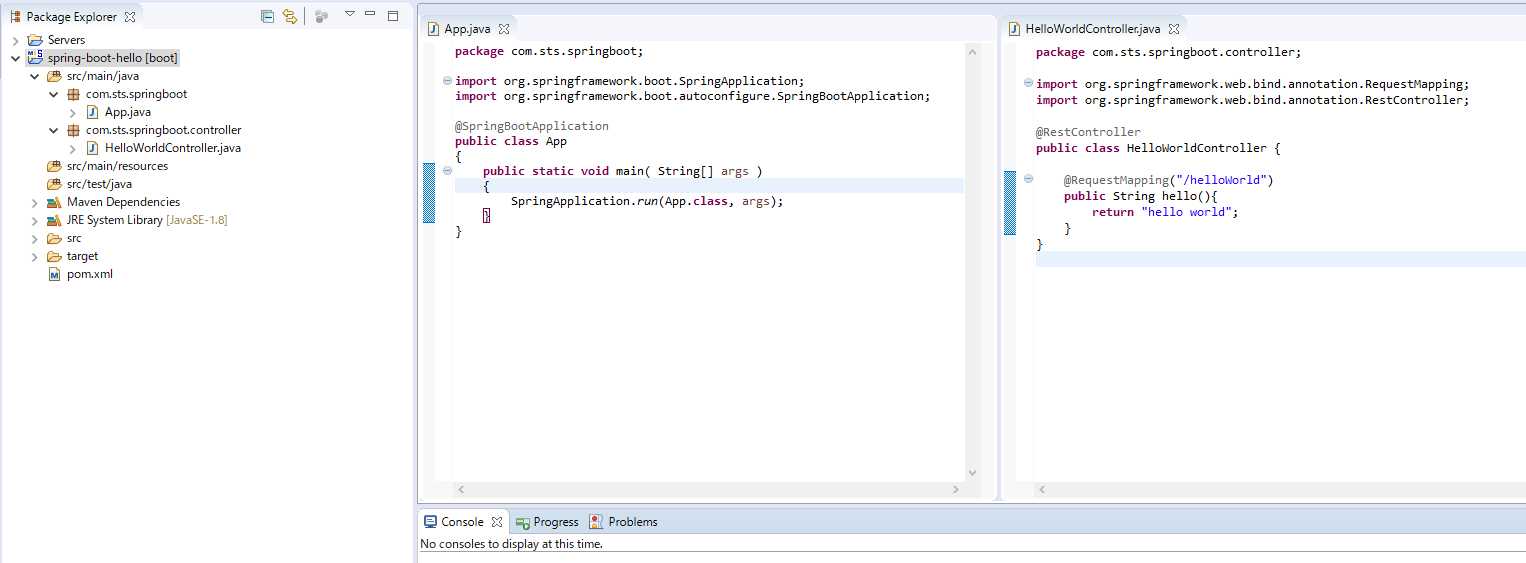
Task: Expand JRE System Library
Action: tap(34, 220)
